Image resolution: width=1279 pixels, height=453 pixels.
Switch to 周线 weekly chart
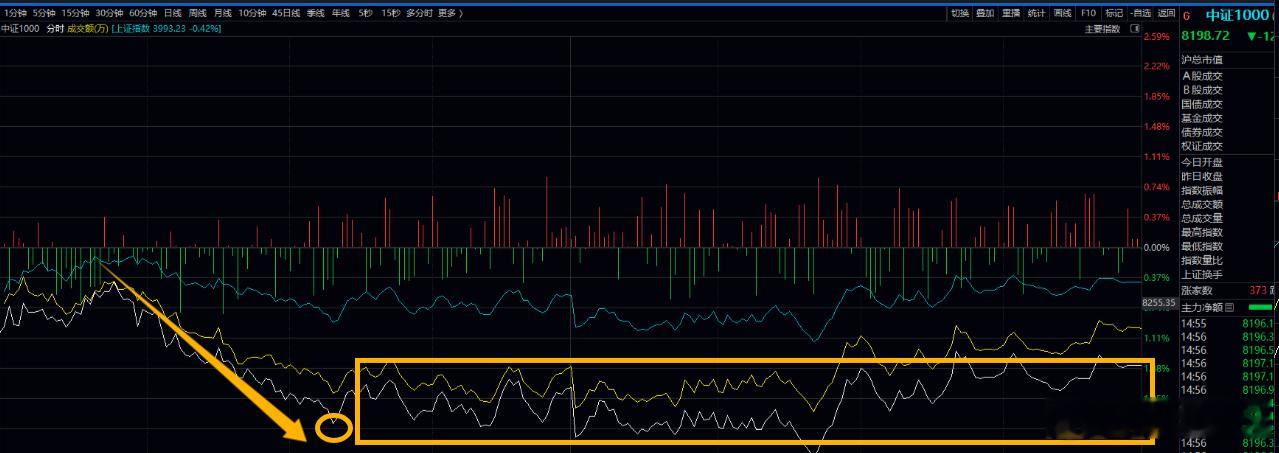click(x=197, y=13)
